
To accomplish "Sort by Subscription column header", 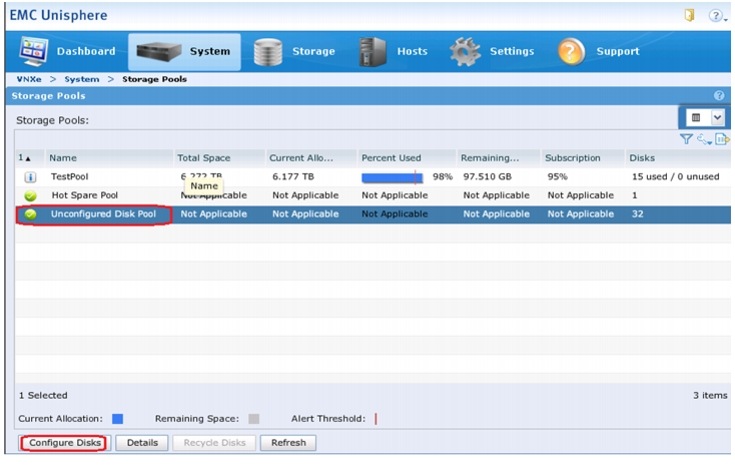I will (x=583, y=158).
